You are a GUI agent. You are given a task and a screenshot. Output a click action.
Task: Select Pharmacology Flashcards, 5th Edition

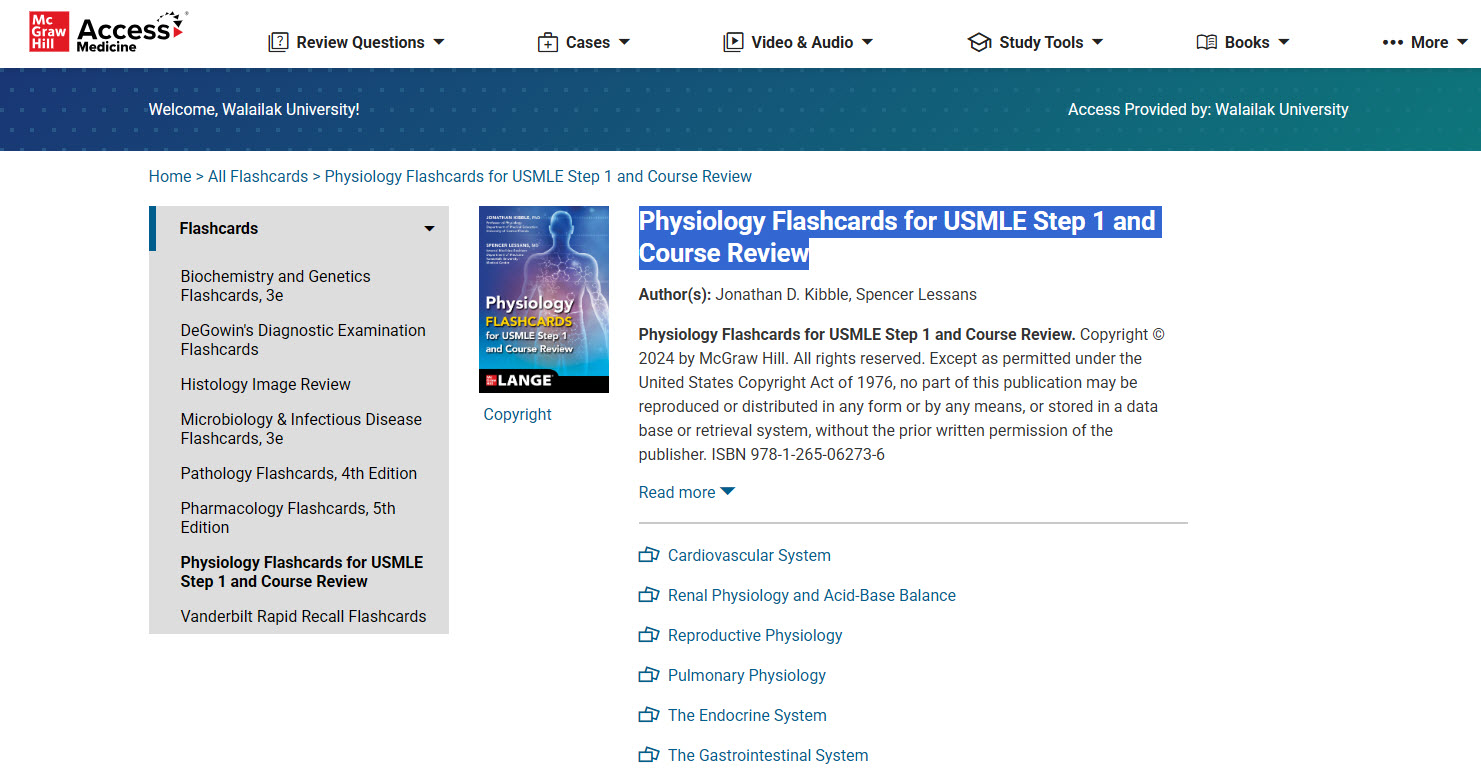(288, 518)
